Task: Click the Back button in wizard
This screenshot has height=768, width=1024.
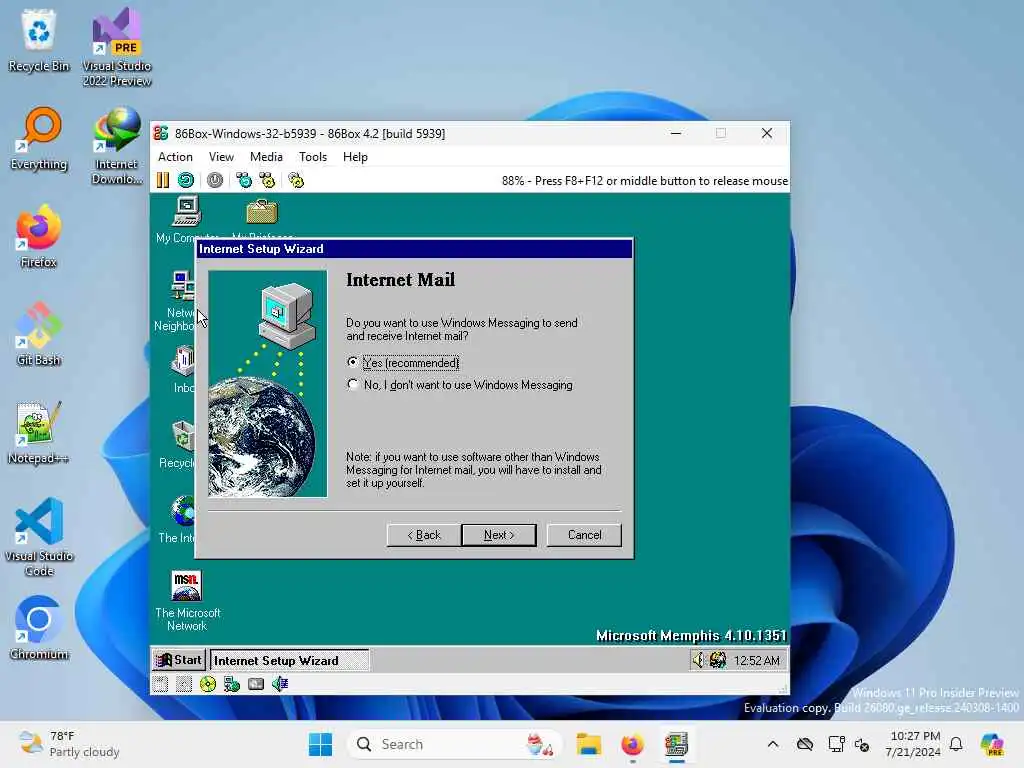Action: coord(424,535)
